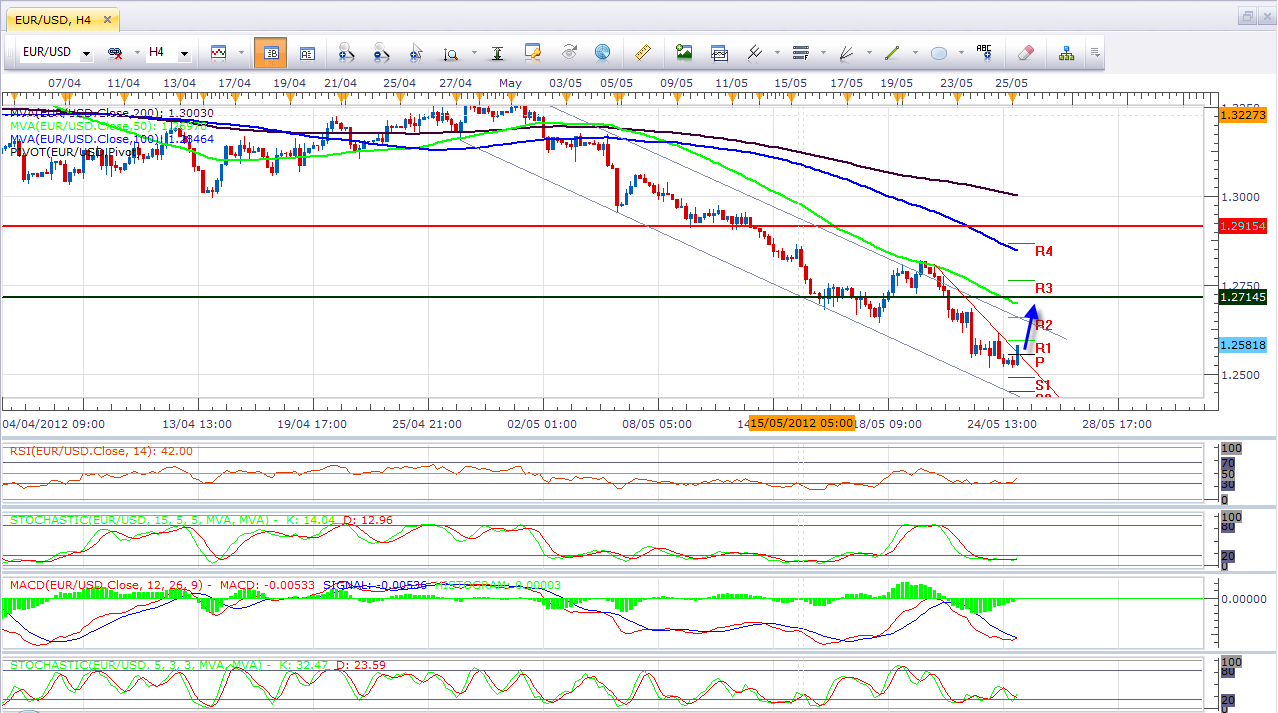Open the shape tool dropdown arrow

tap(960, 53)
